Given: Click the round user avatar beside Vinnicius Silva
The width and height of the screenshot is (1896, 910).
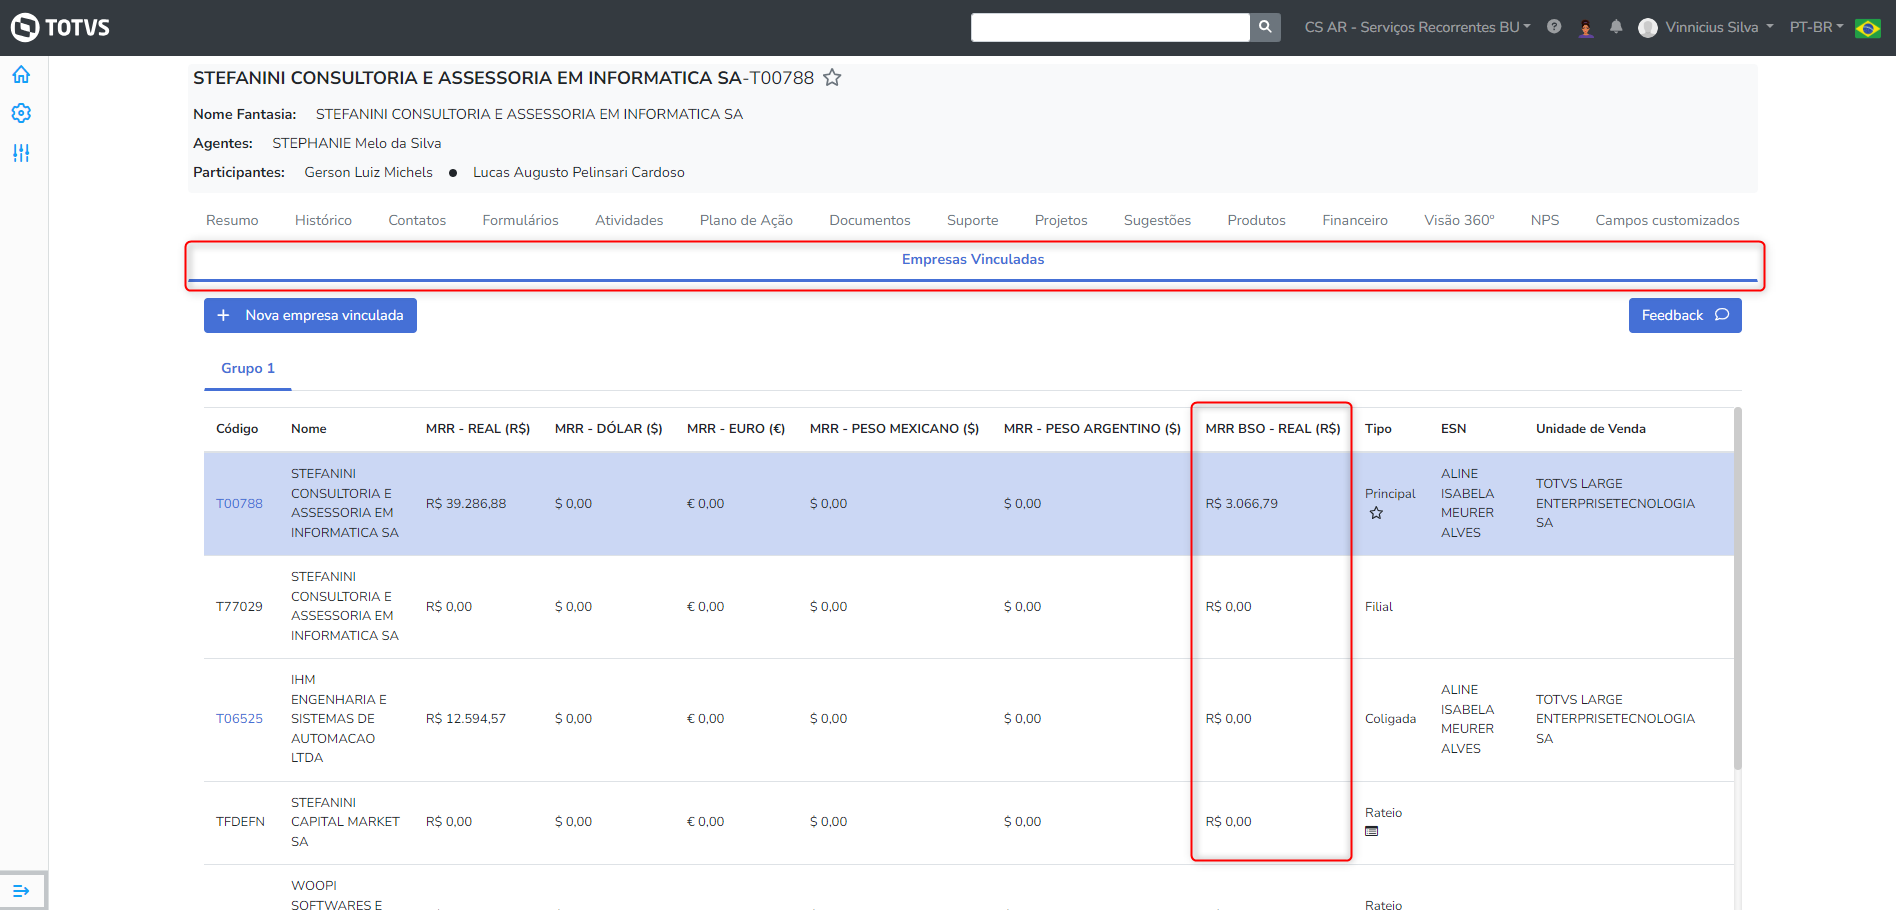Looking at the screenshot, I should click(x=1648, y=28).
